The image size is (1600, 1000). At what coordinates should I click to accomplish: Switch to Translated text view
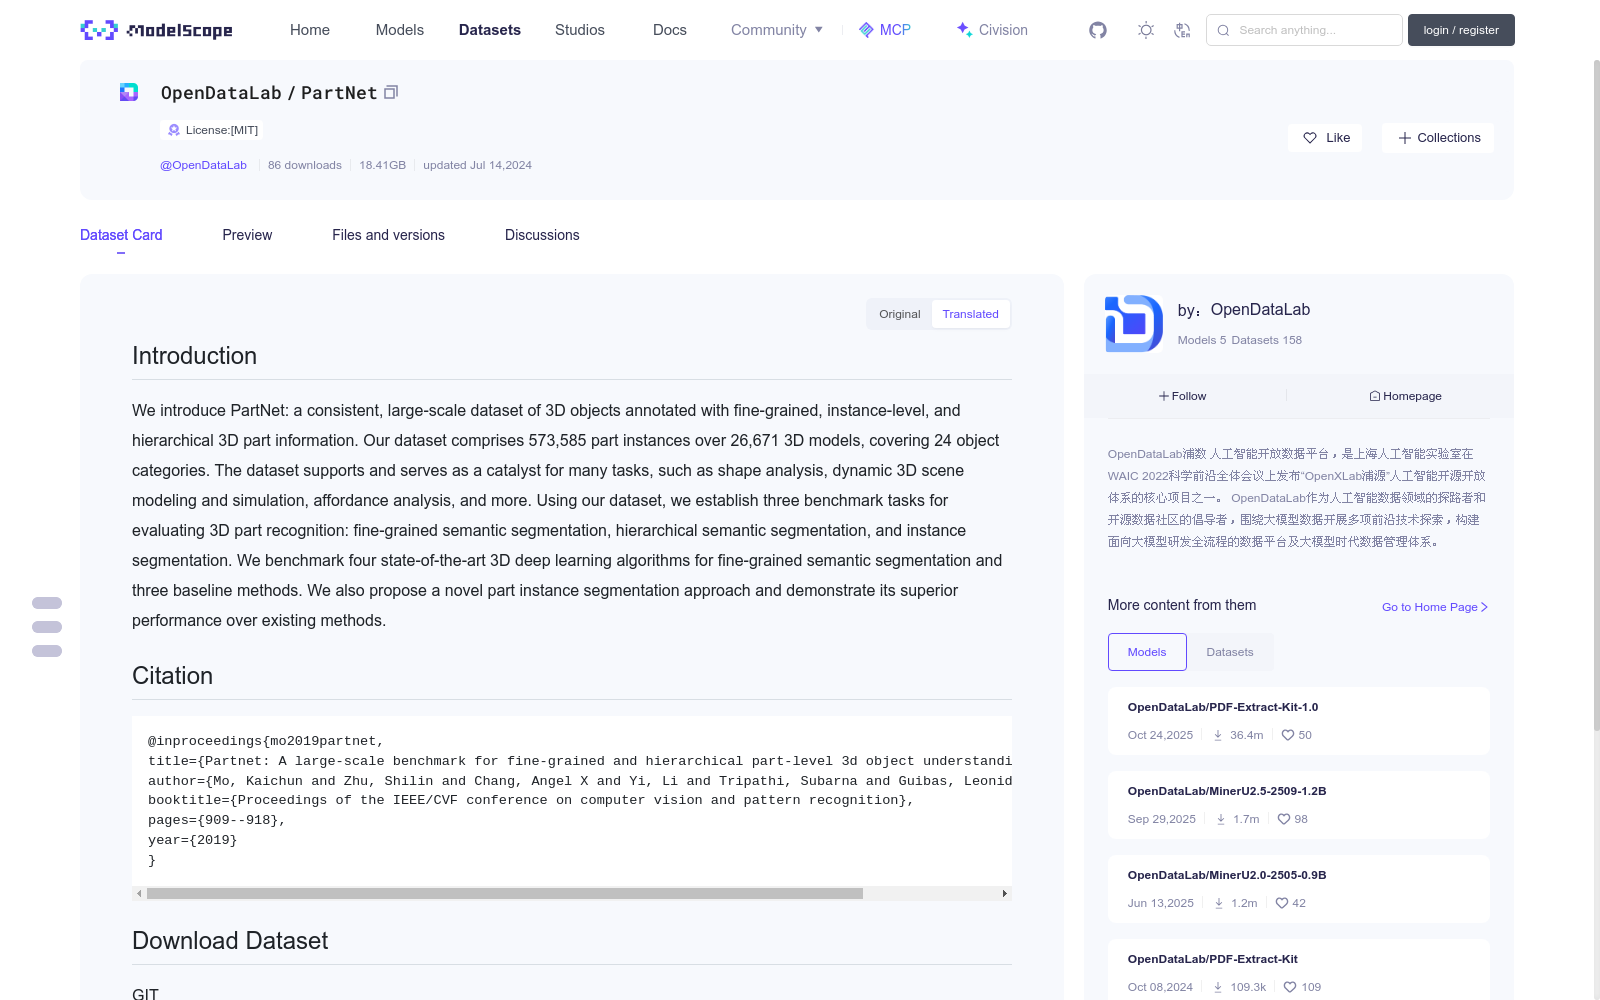pyautogui.click(x=970, y=314)
